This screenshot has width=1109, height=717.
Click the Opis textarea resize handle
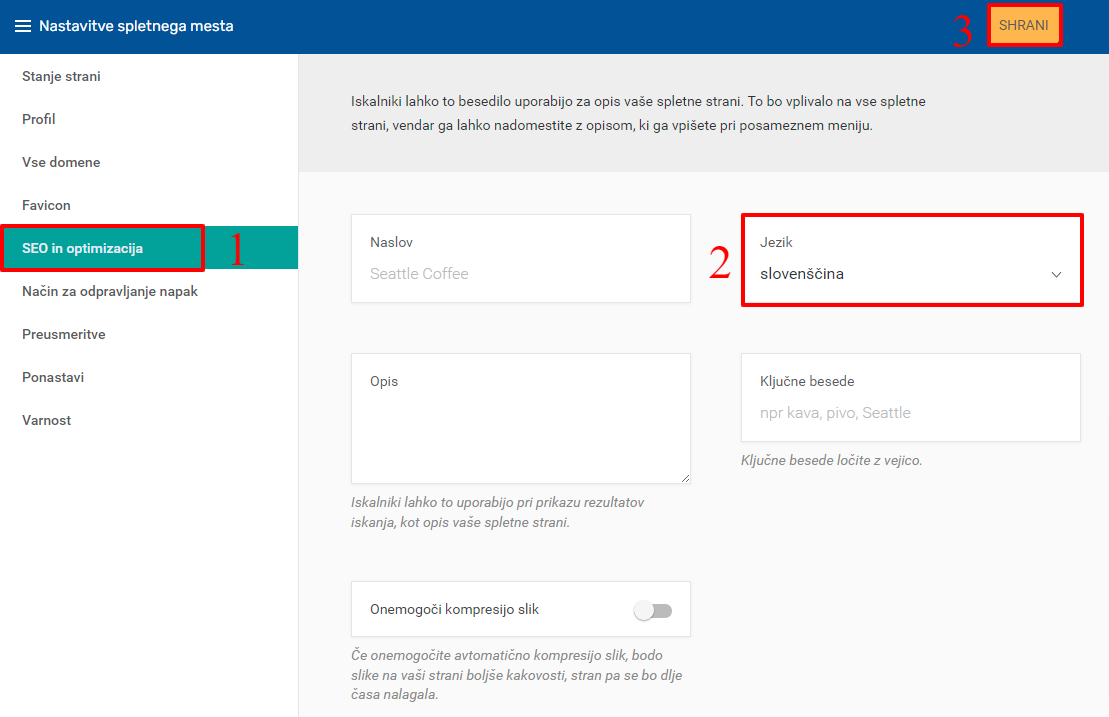pos(685,479)
